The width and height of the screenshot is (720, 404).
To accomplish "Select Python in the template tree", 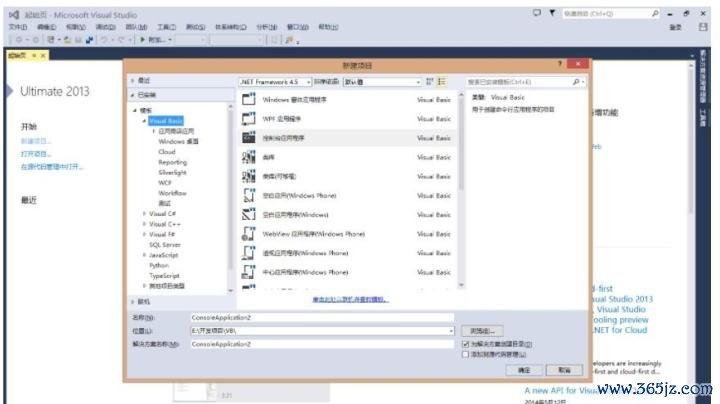I will pyautogui.click(x=159, y=265).
